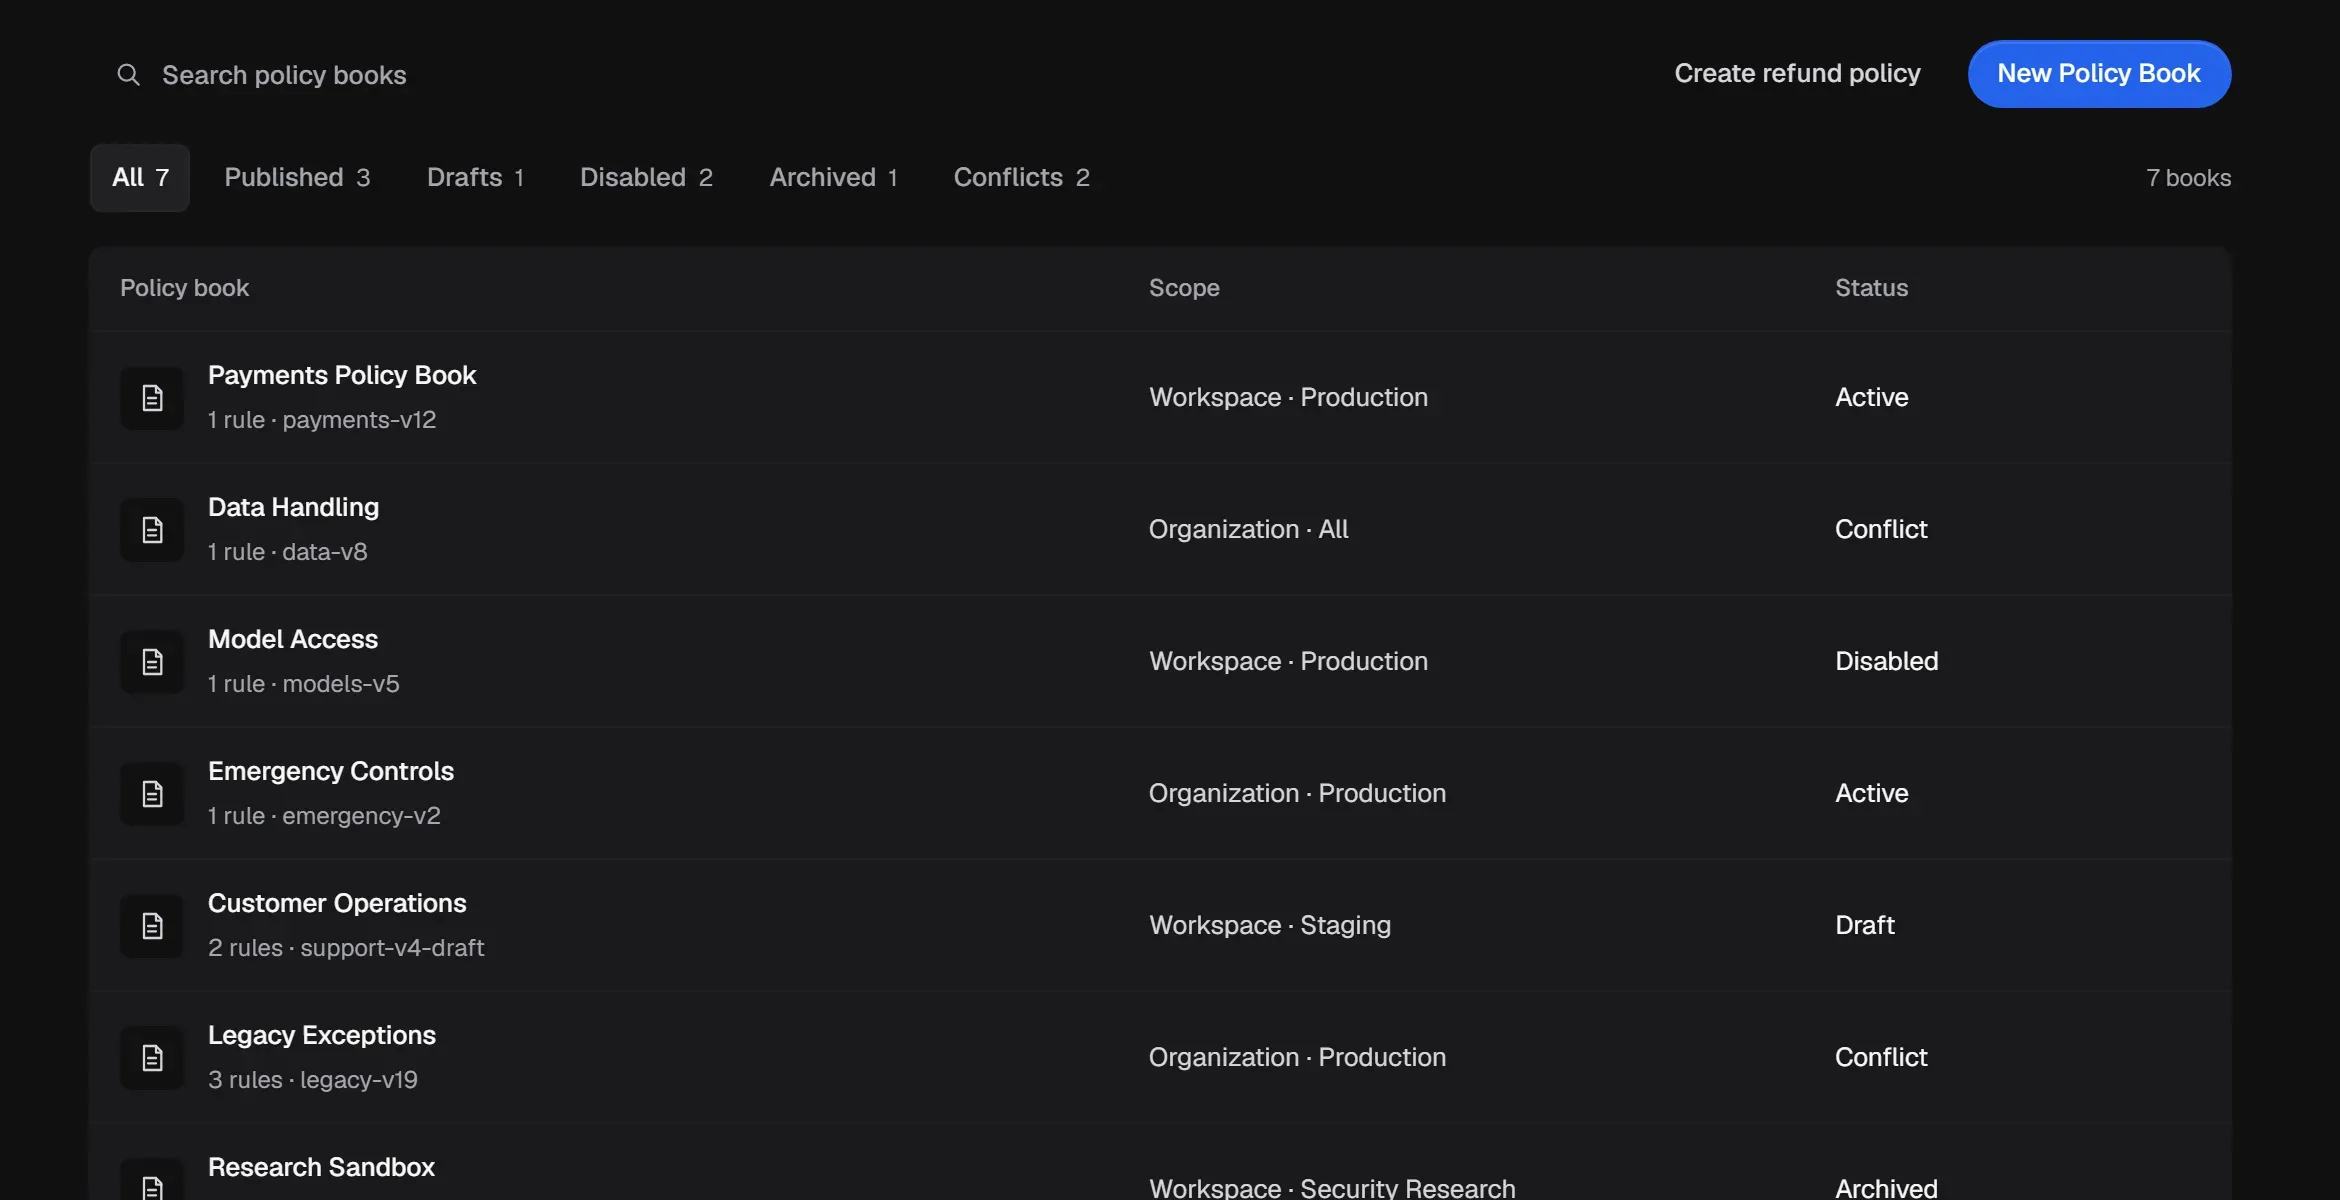Image resolution: width=2340 pixels, height=1200 pixels.
Task: Click the Model Access document icon
Action: [152, 662]
